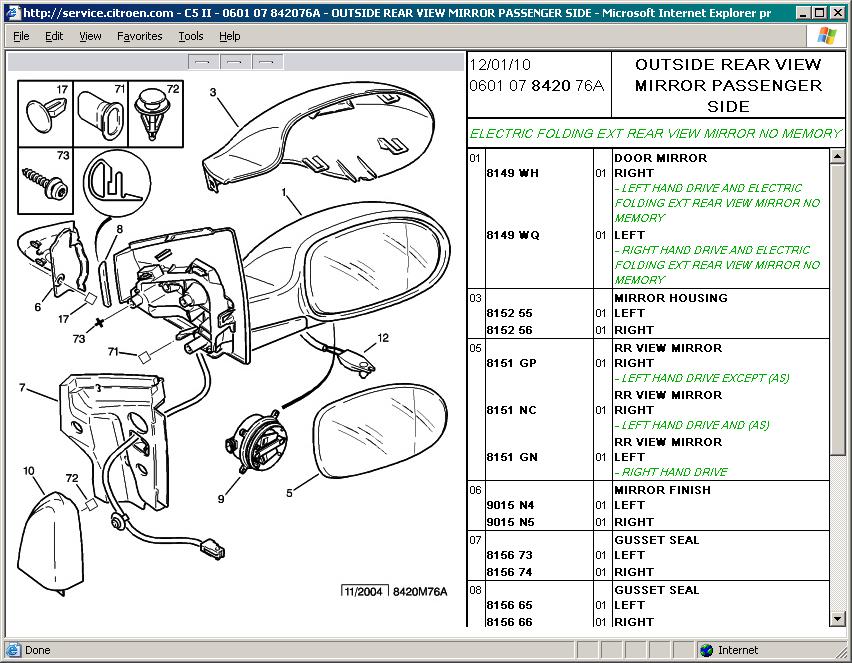Click the parts list scrollbar thumb
This screenshot has width=852, height=663.
point(837,309)
